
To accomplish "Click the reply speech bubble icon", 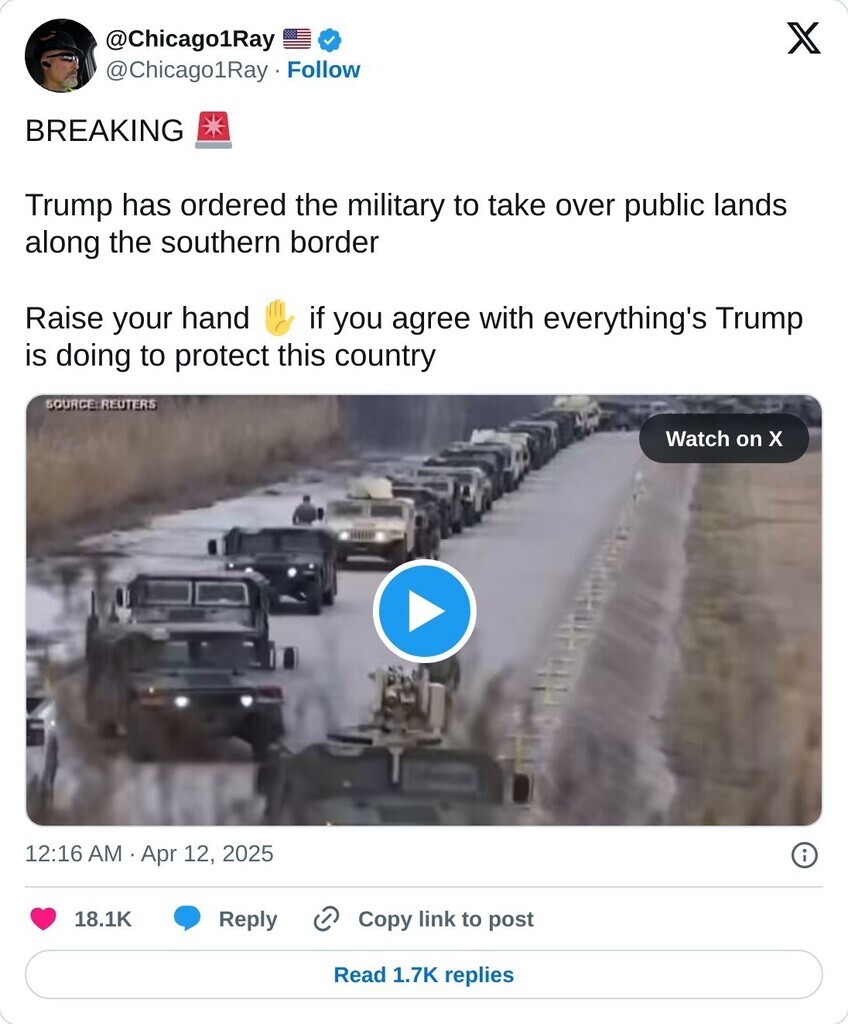I will pos(187,919).
